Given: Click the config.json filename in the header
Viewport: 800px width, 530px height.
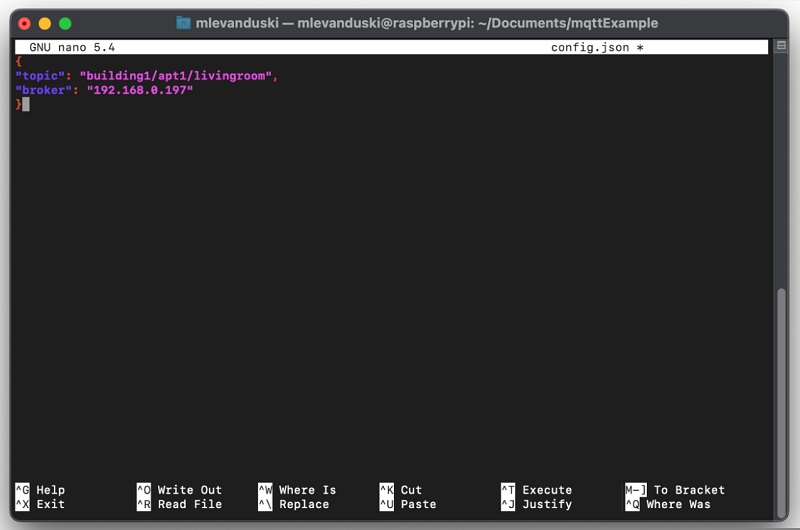Looking at the screenshot, I should pos(589,47).
